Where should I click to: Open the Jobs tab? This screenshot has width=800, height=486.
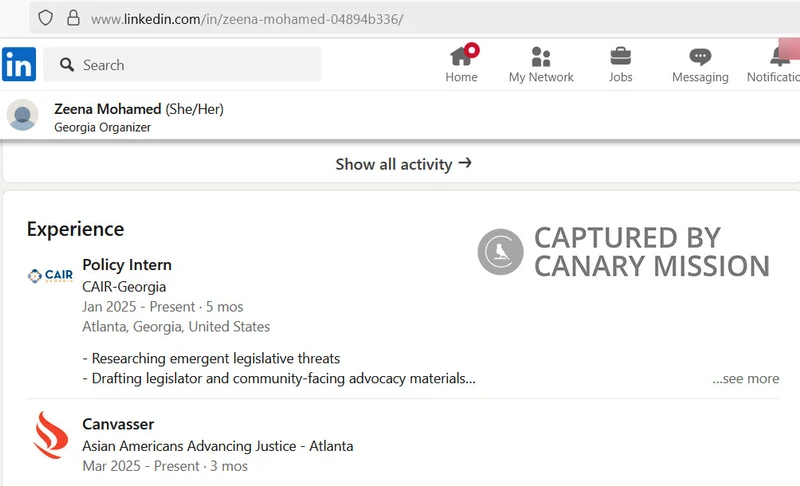point(620,63)
